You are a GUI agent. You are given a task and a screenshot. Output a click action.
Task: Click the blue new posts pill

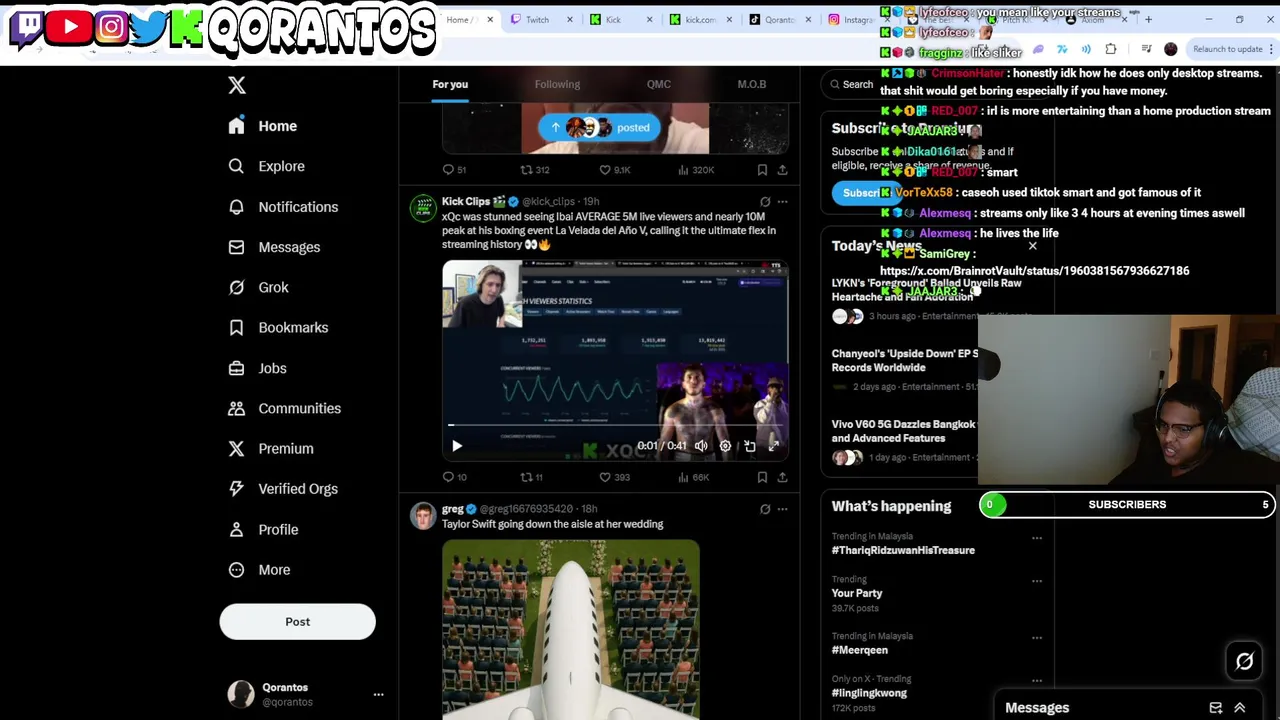pos(600,127)
